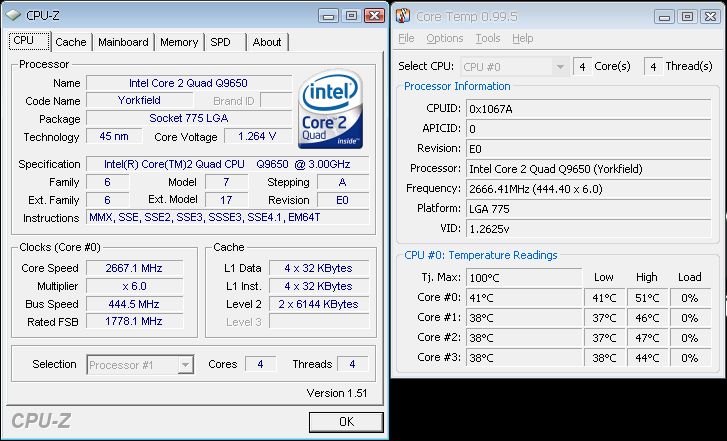The height and width of the screenshot is (441, 727).
Task: Click Core #0 High temperature '51°C'
Action: (x=647, y=298)
